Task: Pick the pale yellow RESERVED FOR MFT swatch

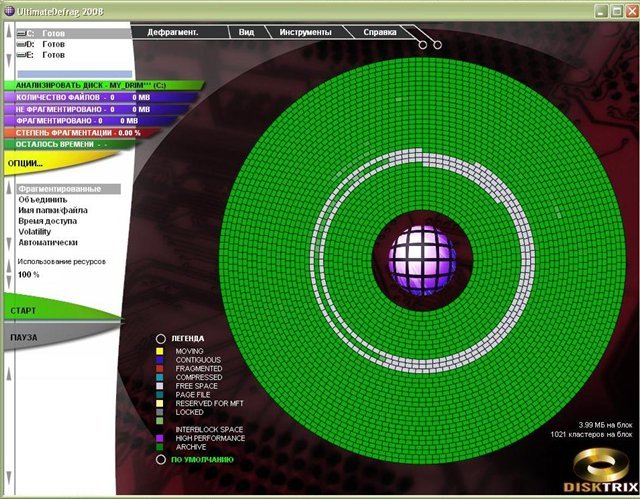Action: pos(160,404)
